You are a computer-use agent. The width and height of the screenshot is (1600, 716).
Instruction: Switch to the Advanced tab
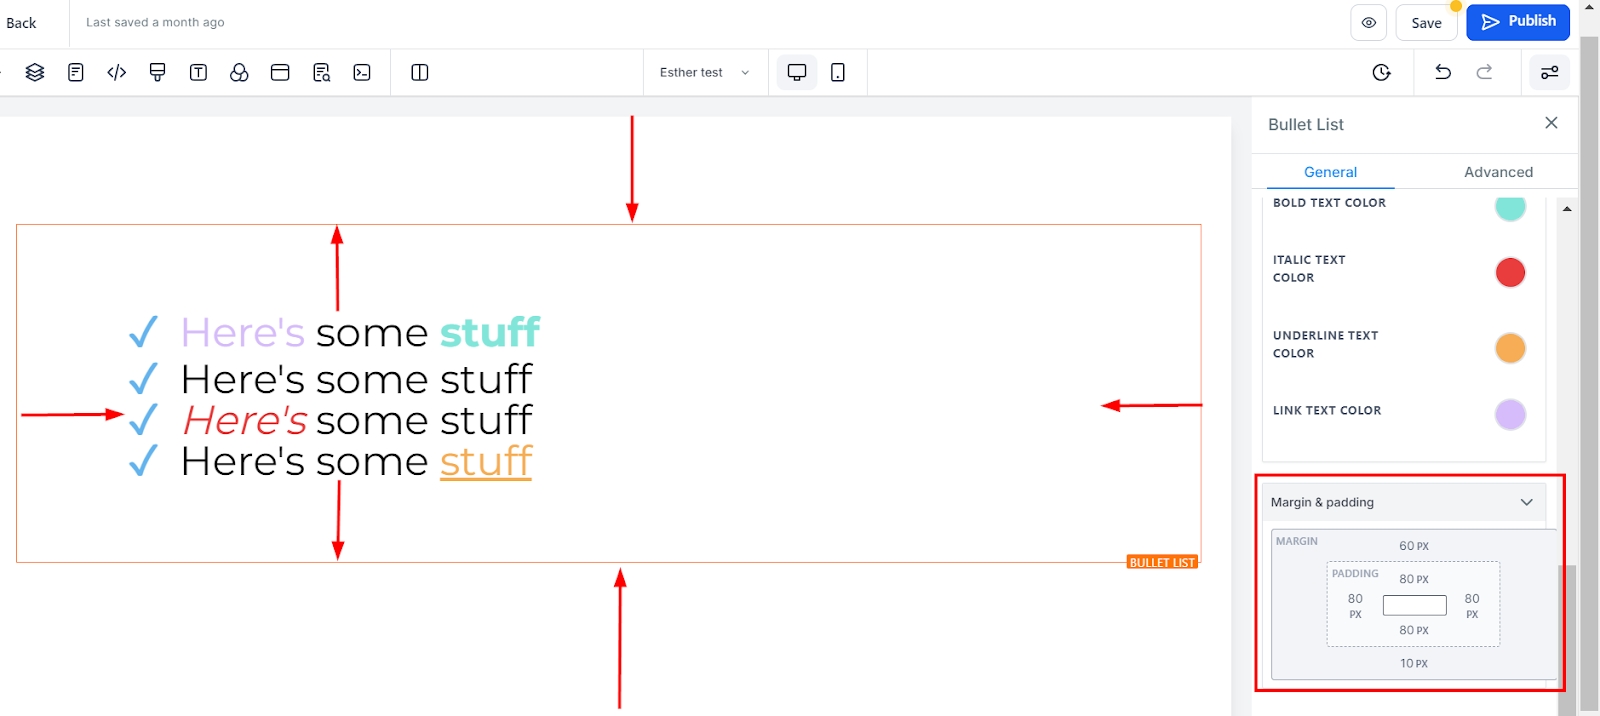click(1498, 172)
